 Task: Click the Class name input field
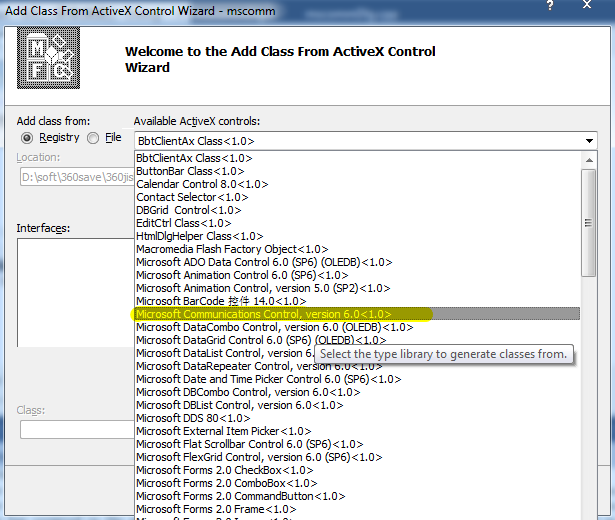point(77,429)
